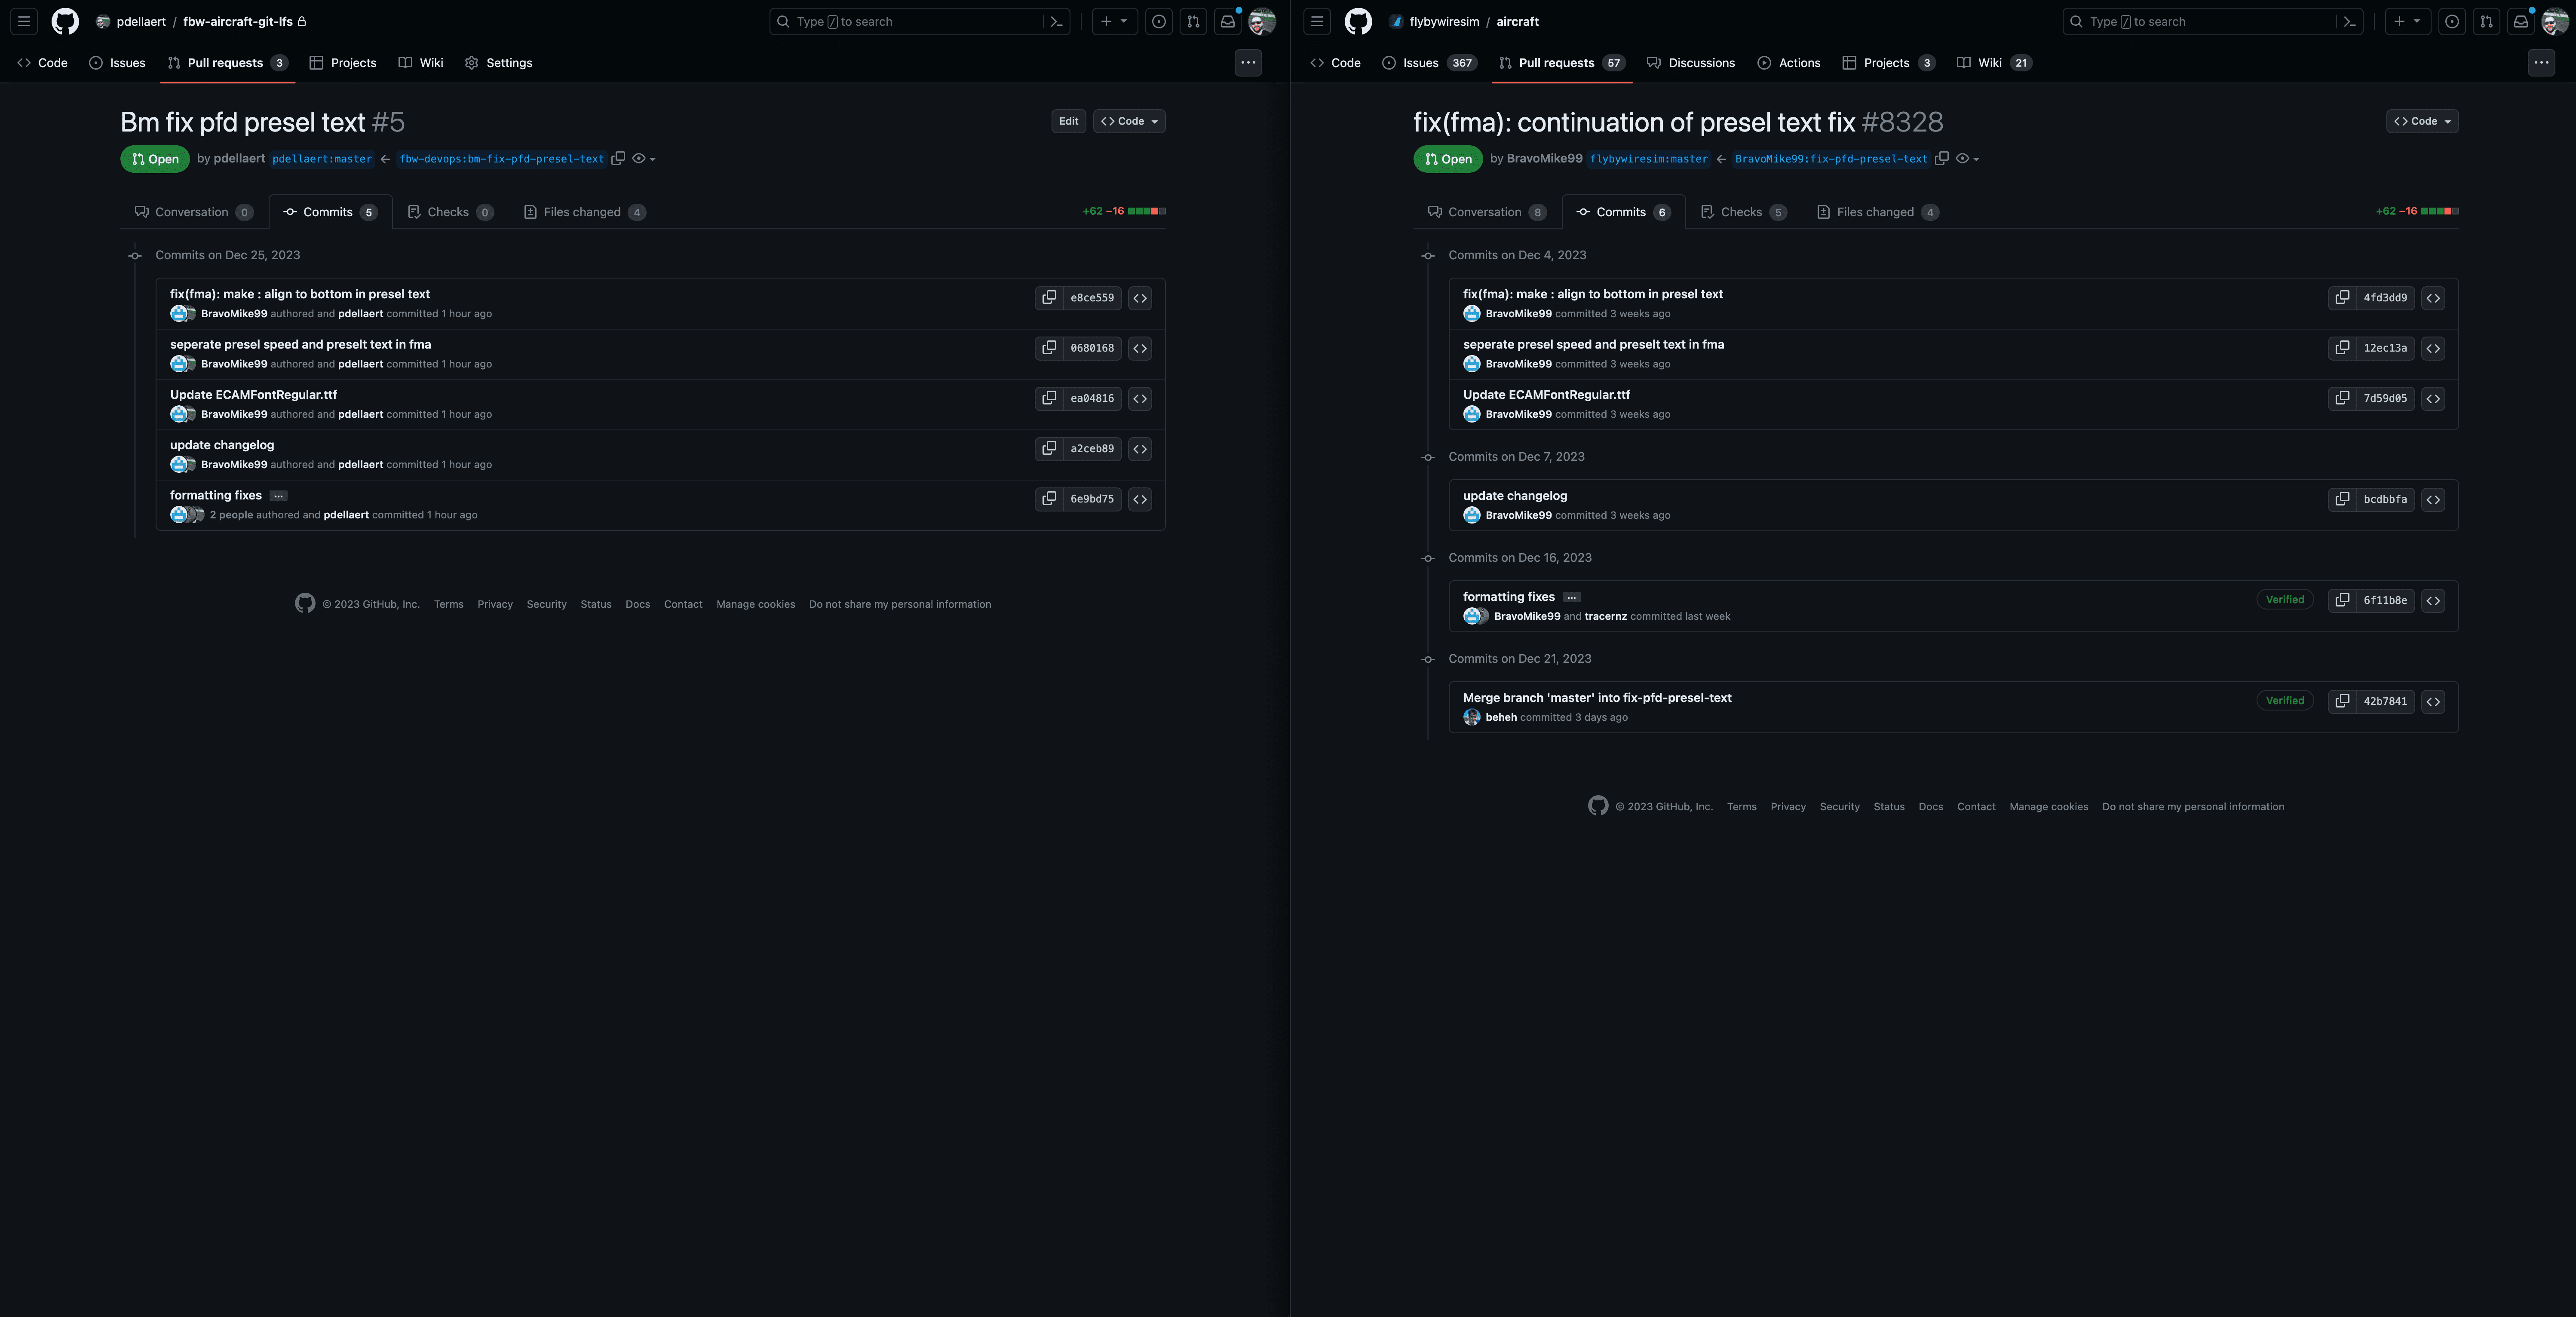This screenshot has width=2576, height=1317.
Task: Copy full SHA for commit e8ce559
Action: point(1048,298)
